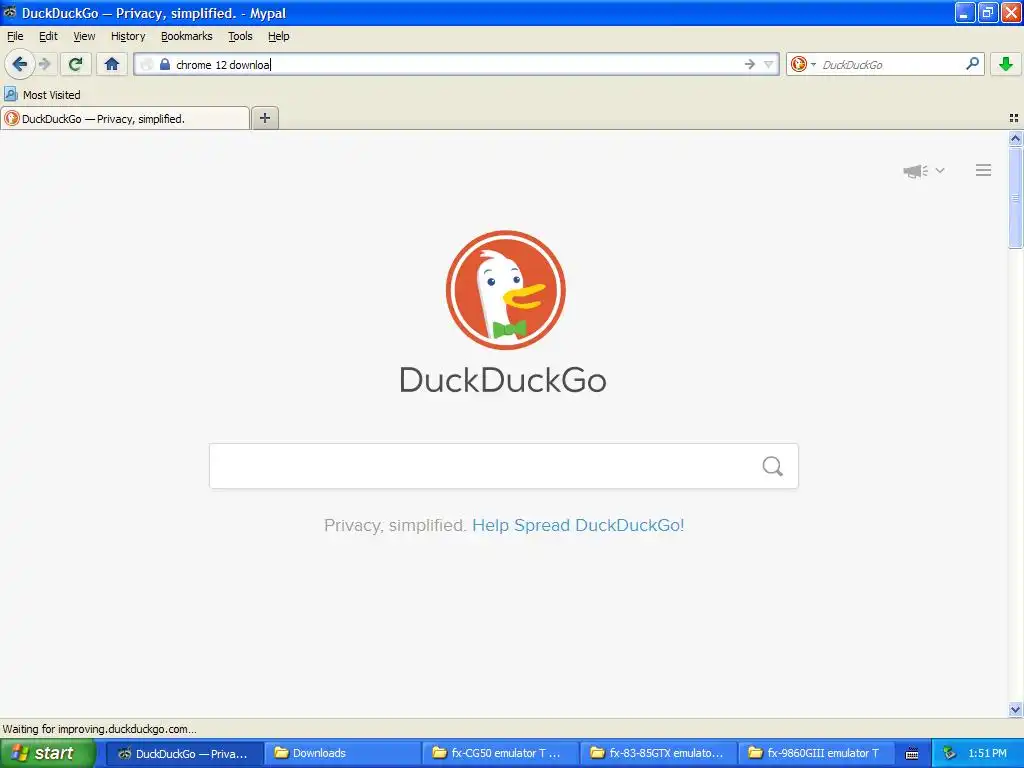Image resolution: width=1024 pixels, height=768 pixels.
Task: Open the address bar history dropdown
Action: [x=769, y=64]
